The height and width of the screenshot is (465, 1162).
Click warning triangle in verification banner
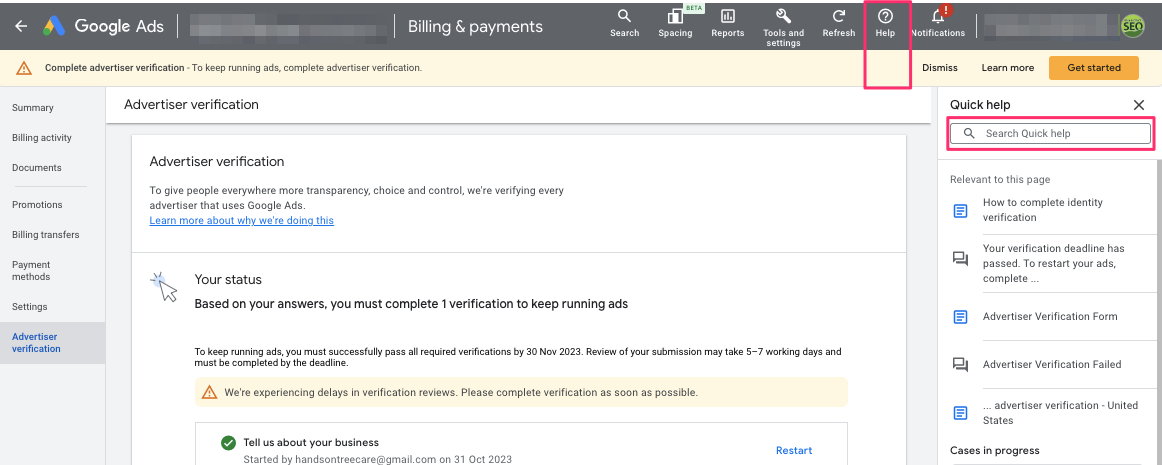click(24, 68)
